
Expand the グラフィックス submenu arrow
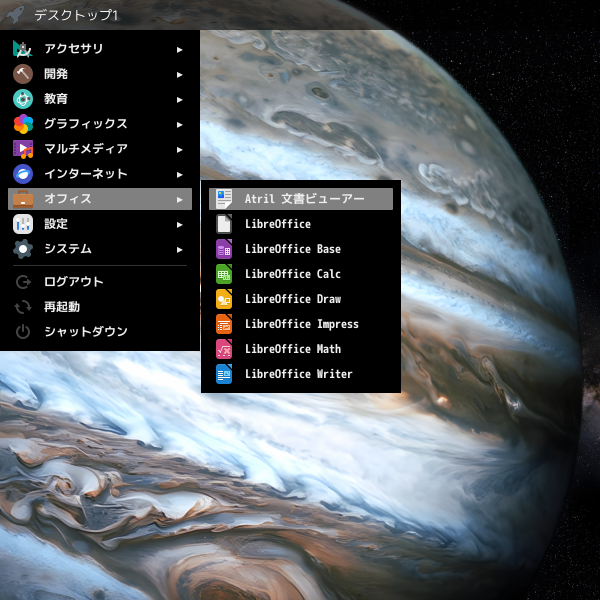tap(179, 125)
